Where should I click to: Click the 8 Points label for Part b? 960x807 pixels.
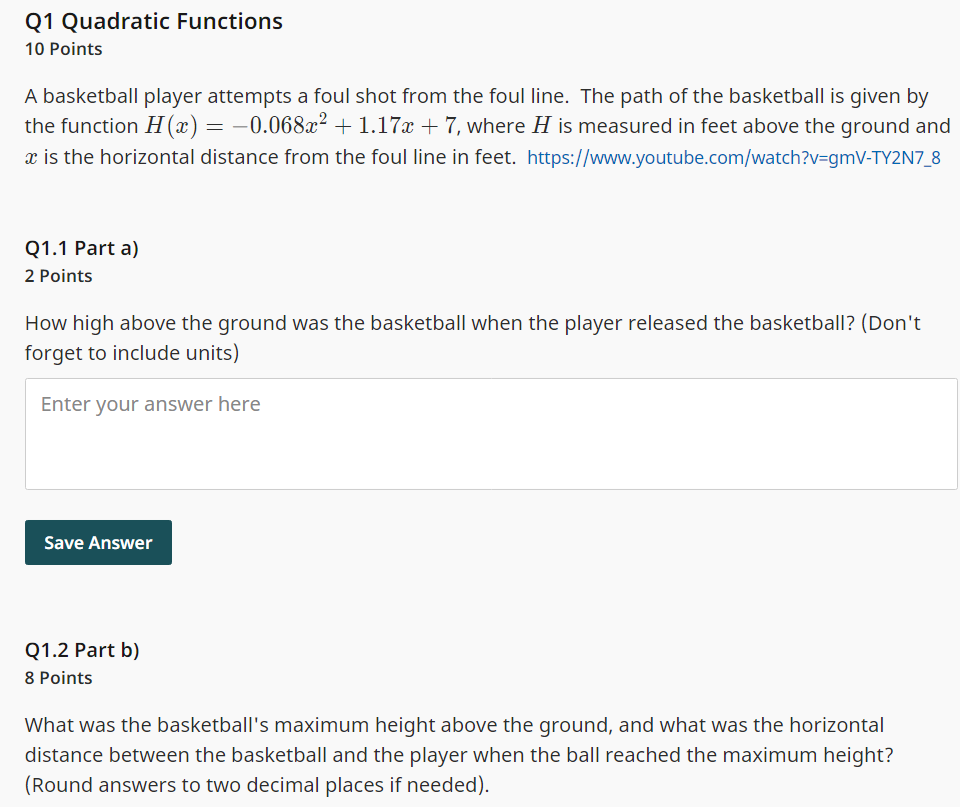58,677
